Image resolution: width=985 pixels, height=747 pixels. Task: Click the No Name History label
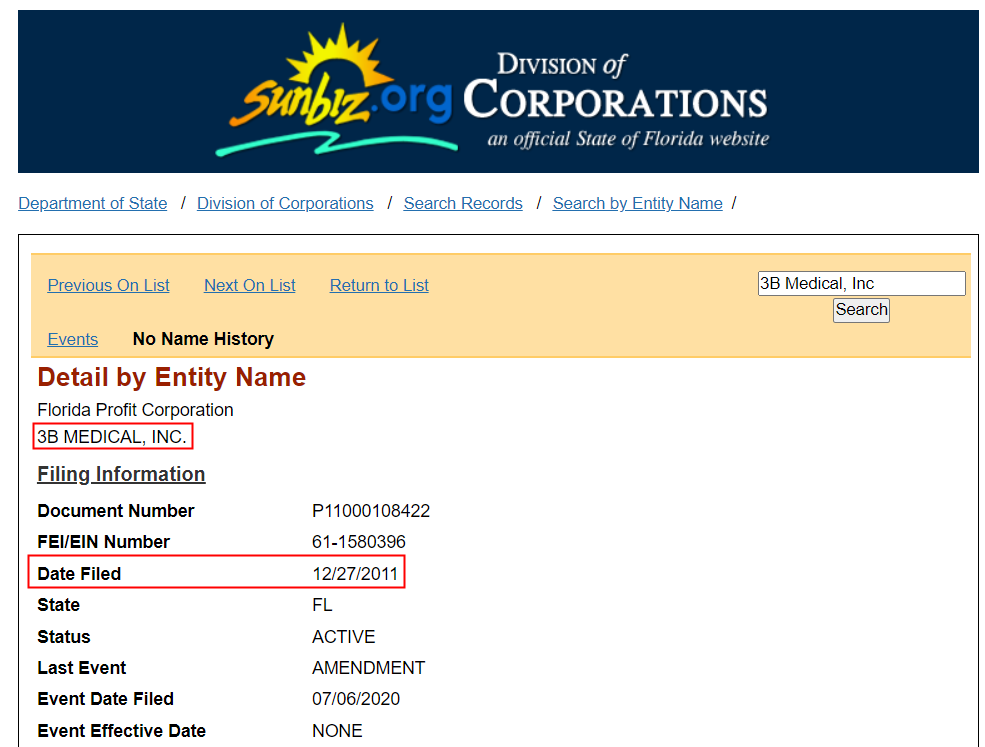(x=204, y=339)
